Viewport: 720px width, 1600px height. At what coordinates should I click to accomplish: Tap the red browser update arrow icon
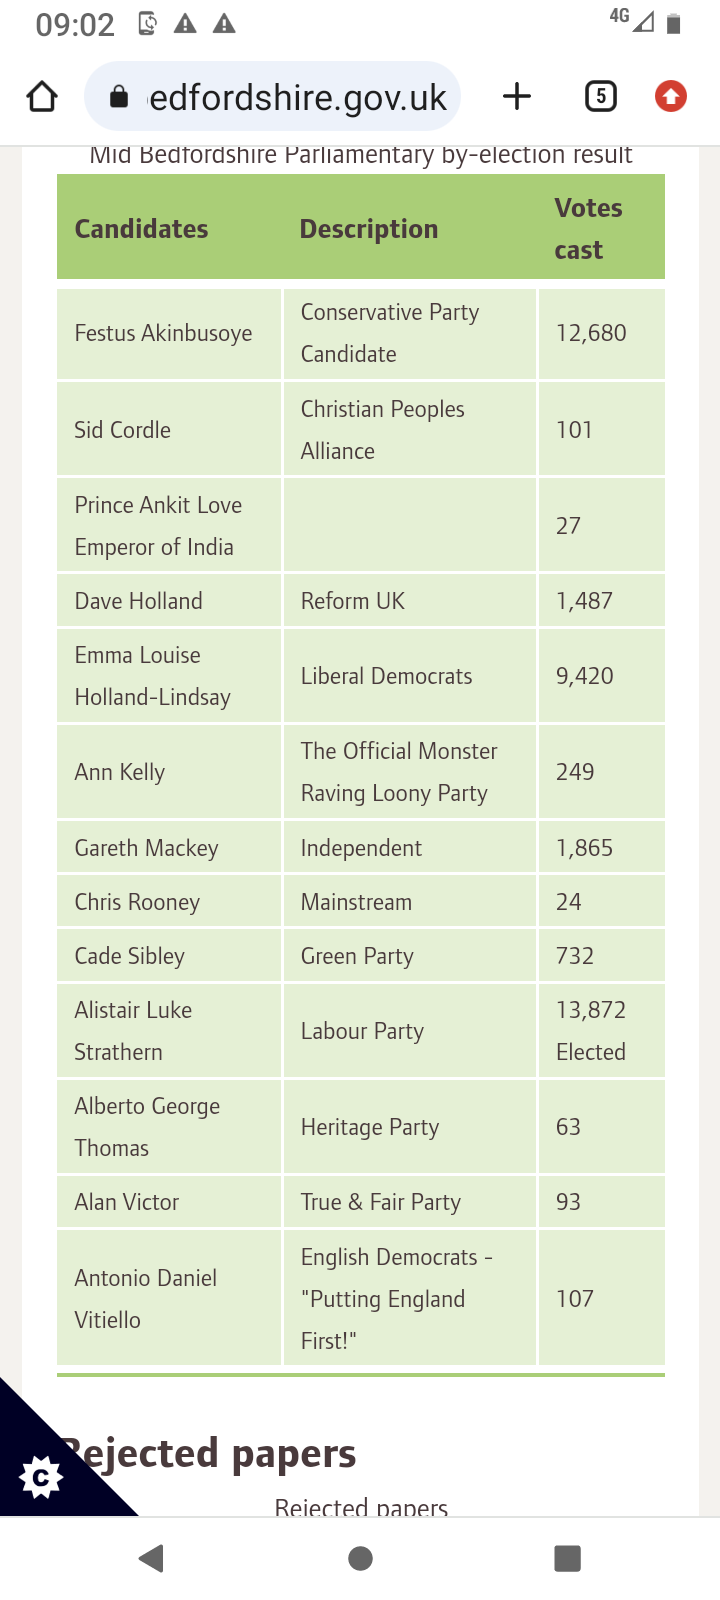click(x=670, y=97)
